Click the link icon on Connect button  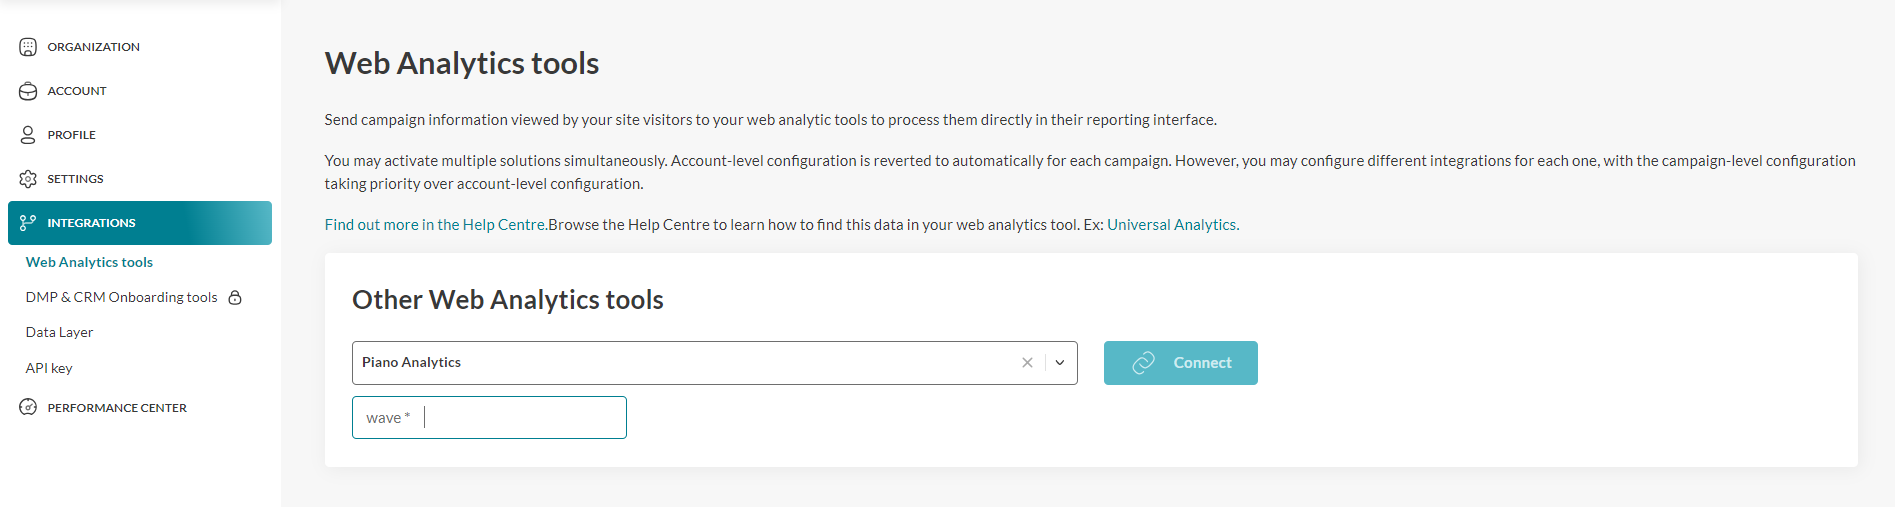coord(1143,363)
